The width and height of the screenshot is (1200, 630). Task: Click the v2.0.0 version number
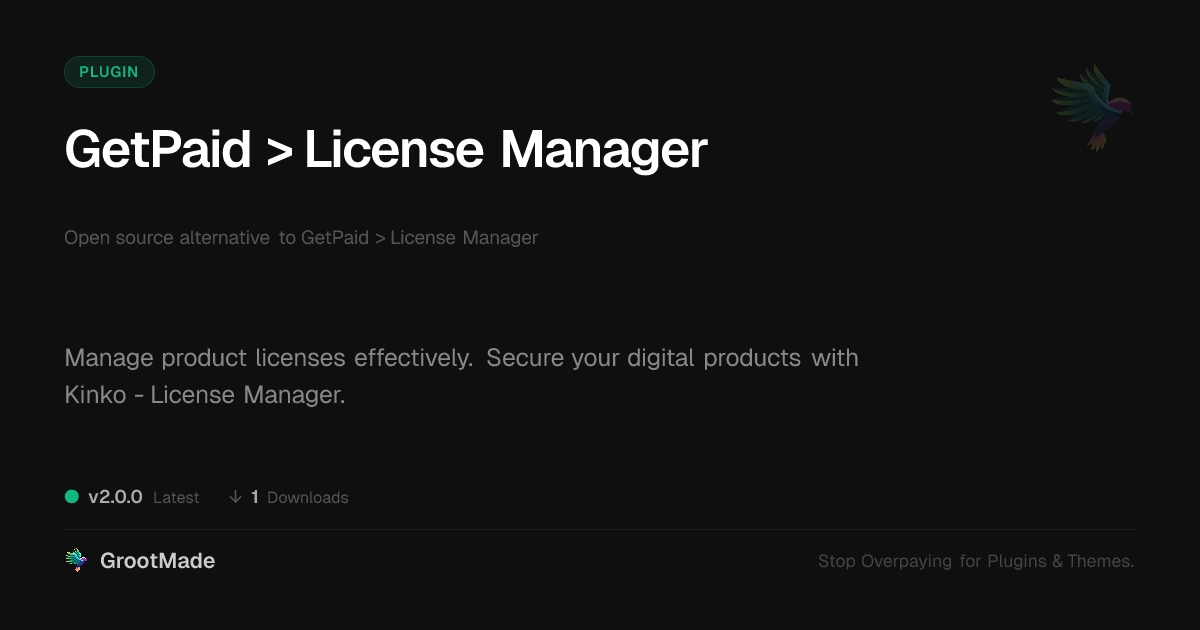[x=115, y=497]
